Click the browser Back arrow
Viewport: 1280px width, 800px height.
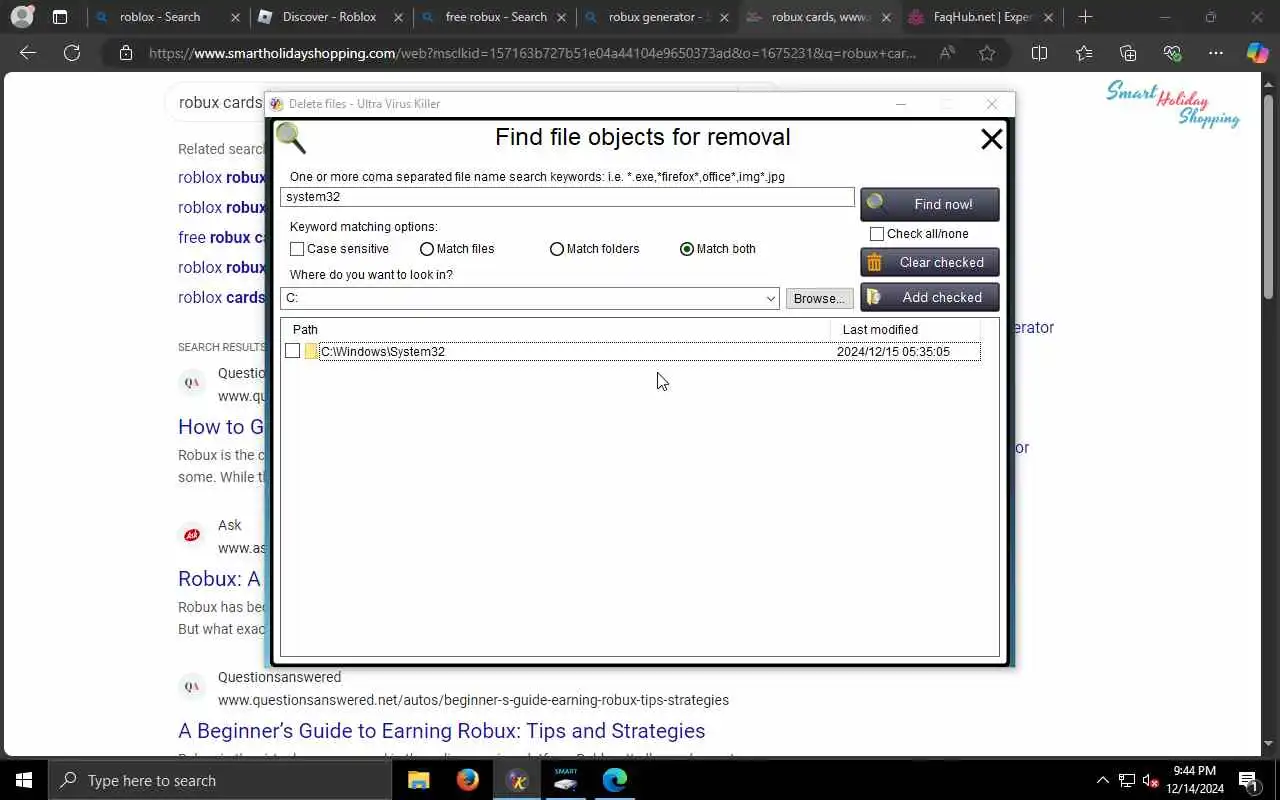click(28, 53)
